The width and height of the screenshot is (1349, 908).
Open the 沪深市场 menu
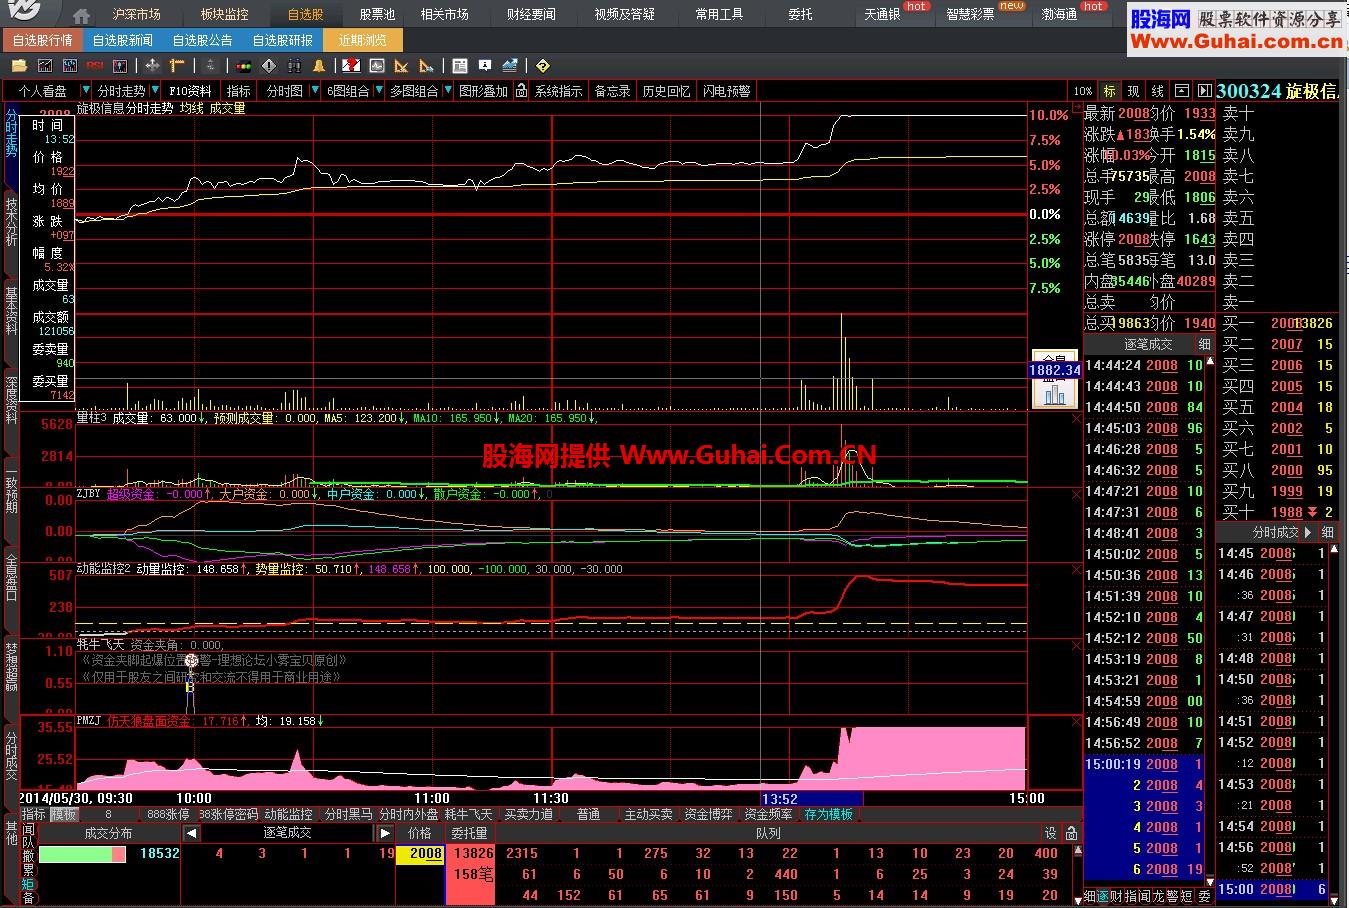click(136, 15)
